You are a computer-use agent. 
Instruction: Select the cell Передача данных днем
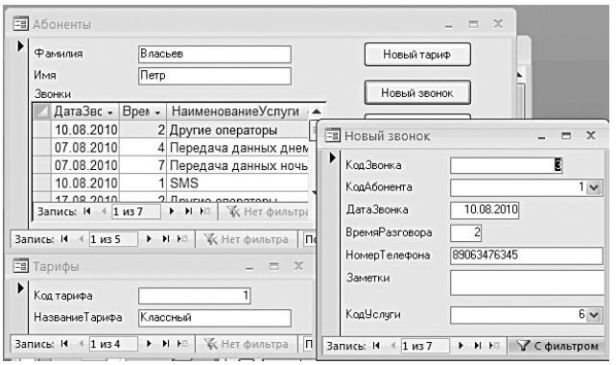tap(238, 148)
